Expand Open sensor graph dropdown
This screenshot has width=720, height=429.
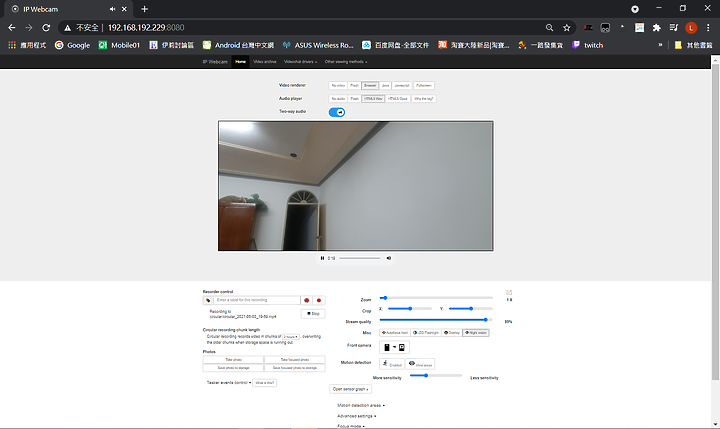(350, 389)
